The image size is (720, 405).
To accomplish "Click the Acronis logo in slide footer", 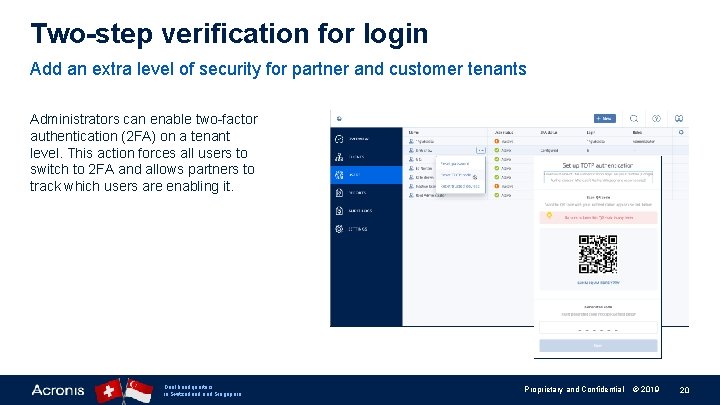I will (x=58, y=390).
